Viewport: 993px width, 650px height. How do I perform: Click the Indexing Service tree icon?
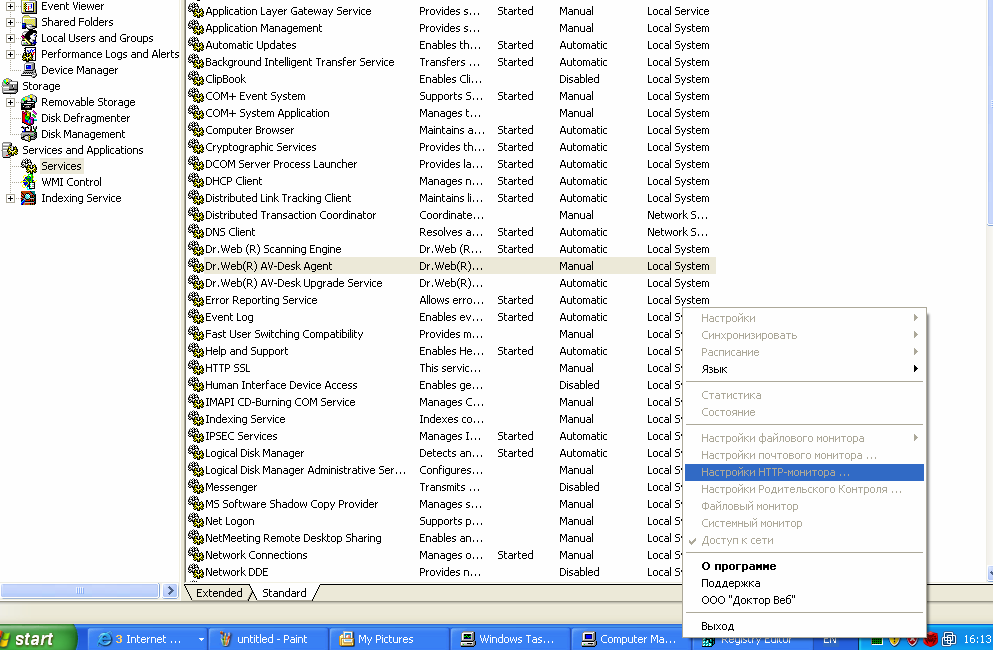pyautogui.click(x=29, y=198)
